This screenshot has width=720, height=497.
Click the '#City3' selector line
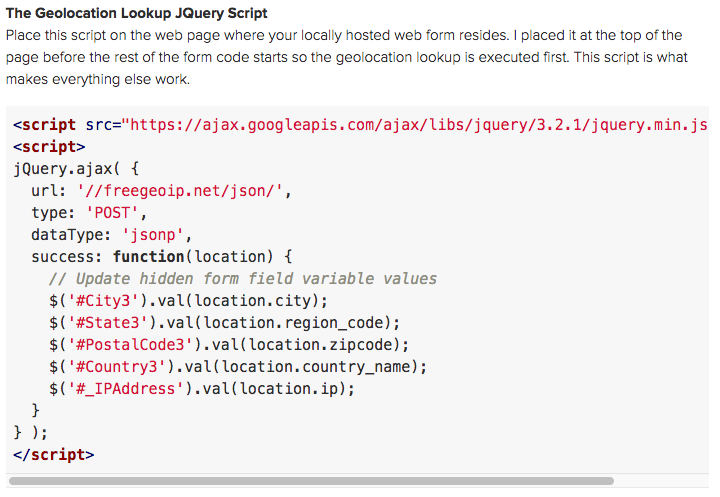click(189, 300)
